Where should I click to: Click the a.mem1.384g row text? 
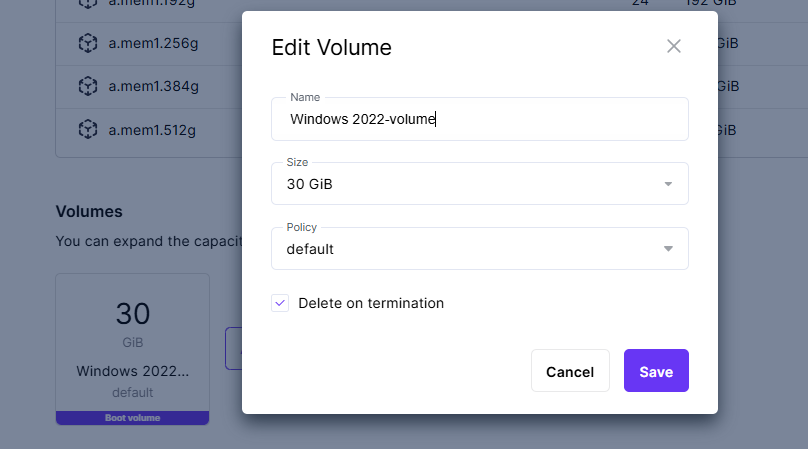[x=154, y=86]
